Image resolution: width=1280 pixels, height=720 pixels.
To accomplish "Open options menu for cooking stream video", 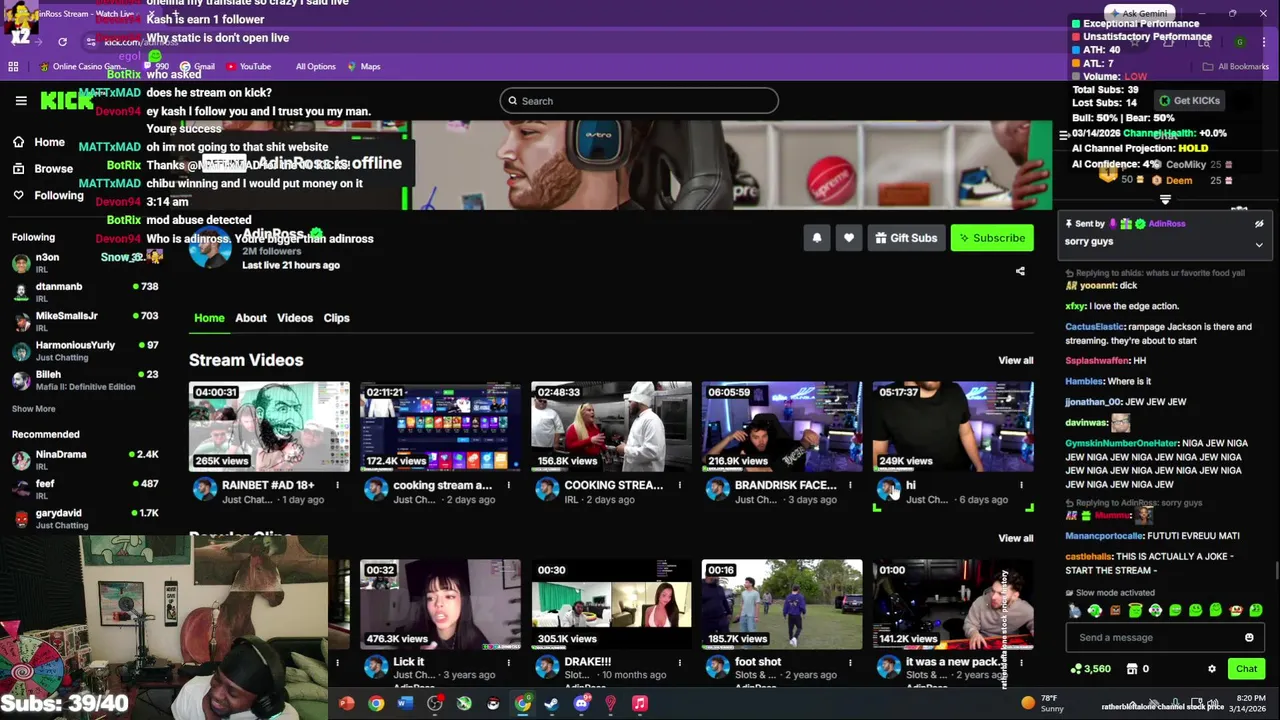I will [x=508, y=485].
